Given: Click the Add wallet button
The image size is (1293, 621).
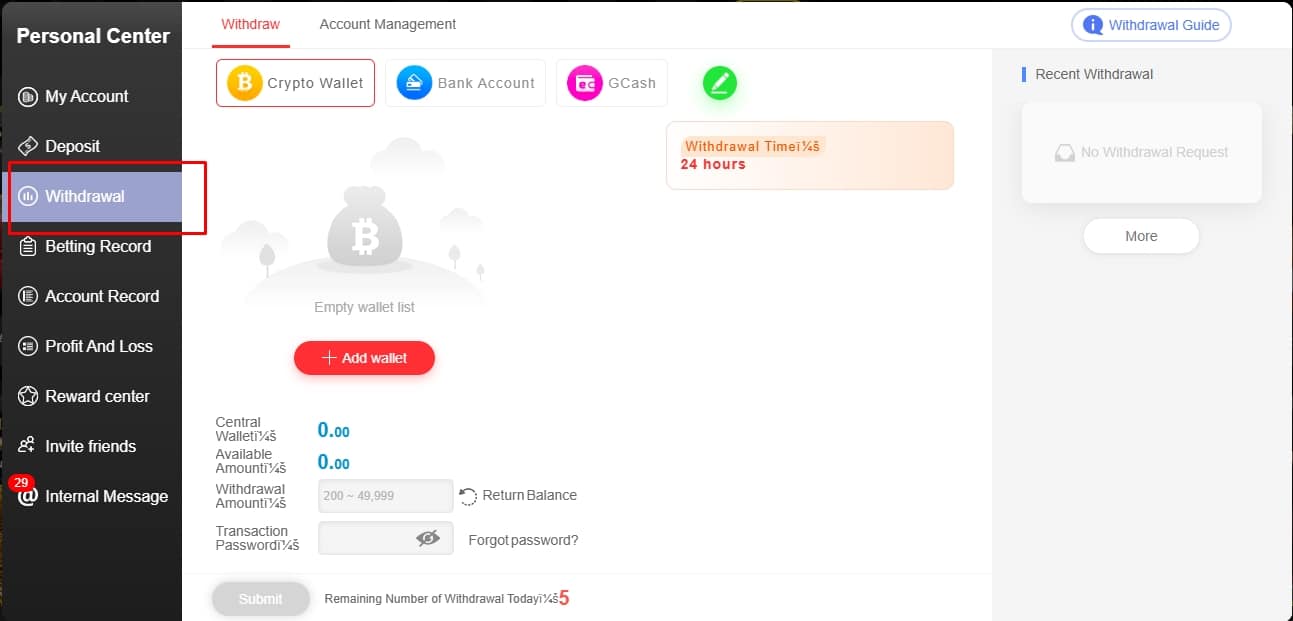Looking at the screenshot, I should pos(364,358).
